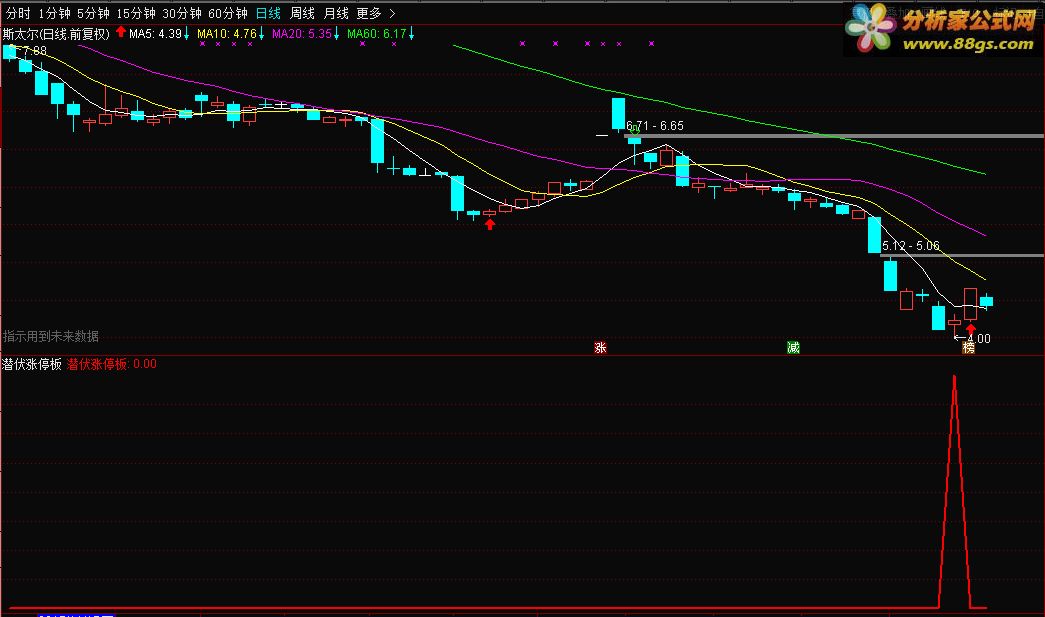The image size is (1045, 617).
Task: Select the 60分钟 period tab
Action: pyautogui.click(x=227, y=13)
